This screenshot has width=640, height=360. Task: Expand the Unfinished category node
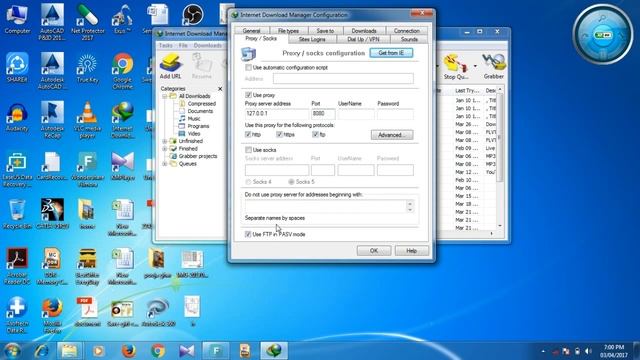(x=164, y=141)
